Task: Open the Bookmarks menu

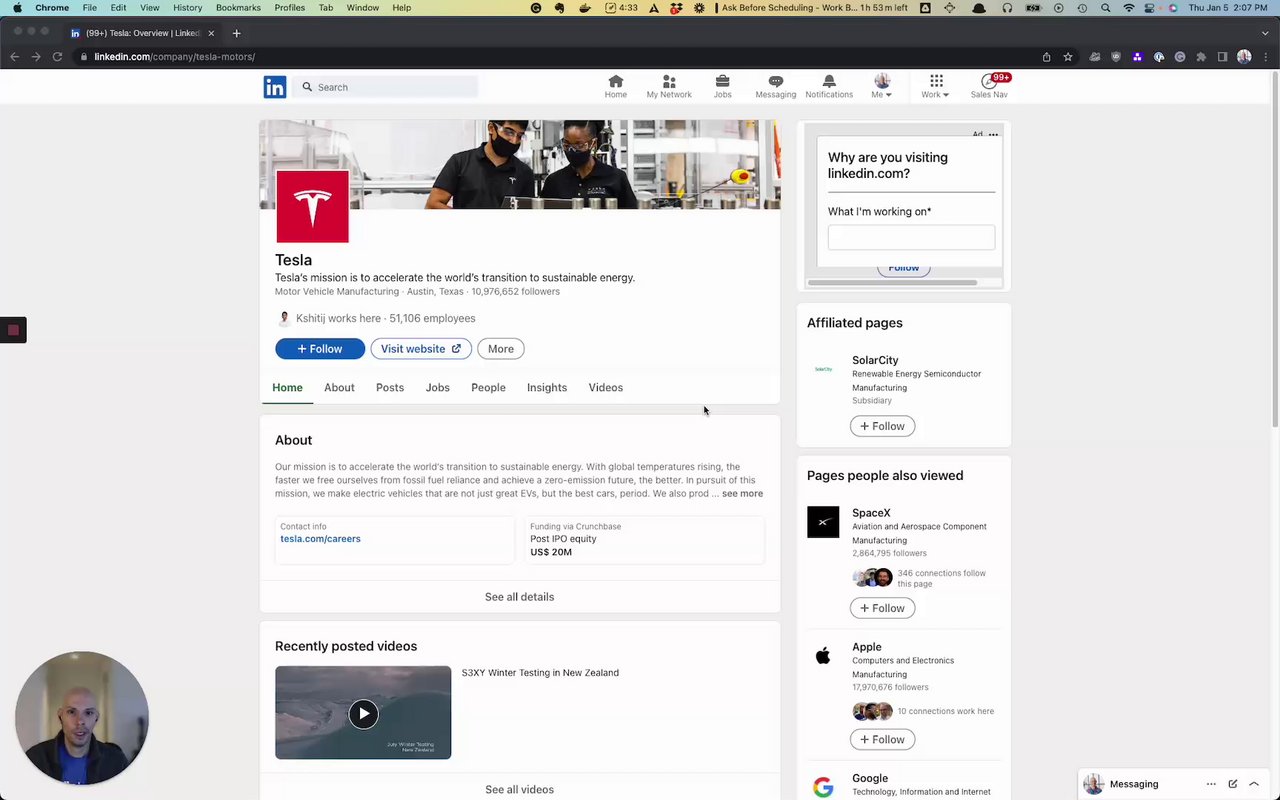Action: click(238, 8)
